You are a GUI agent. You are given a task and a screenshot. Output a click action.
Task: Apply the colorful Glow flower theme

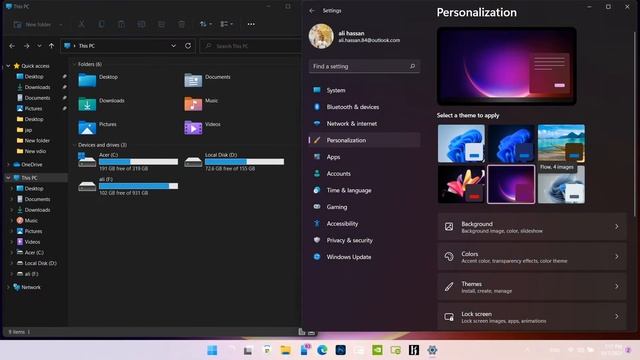[x=461, y=184]
